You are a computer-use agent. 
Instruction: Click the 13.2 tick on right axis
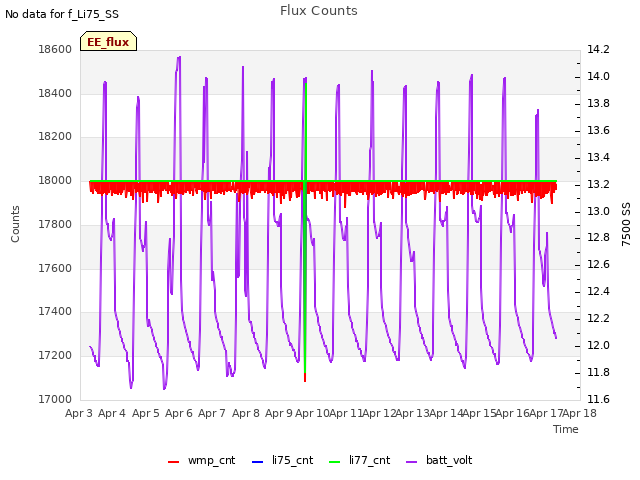pyautogui.click(x=598, y=184)
